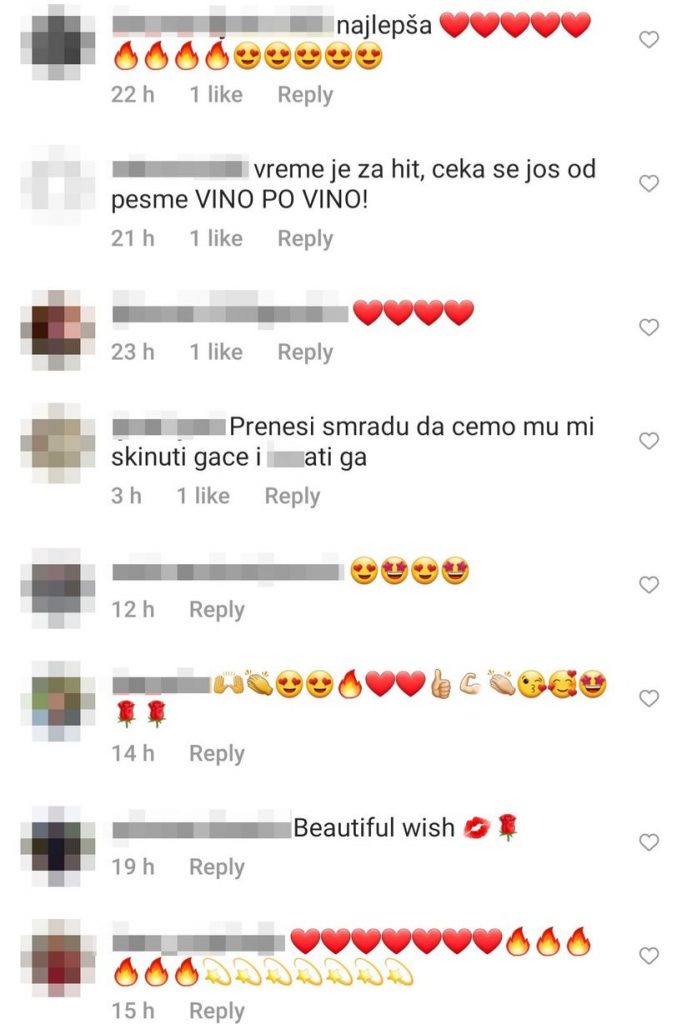Tap heart icon next to "Prenesi smradu" comment

pos(648,441)
